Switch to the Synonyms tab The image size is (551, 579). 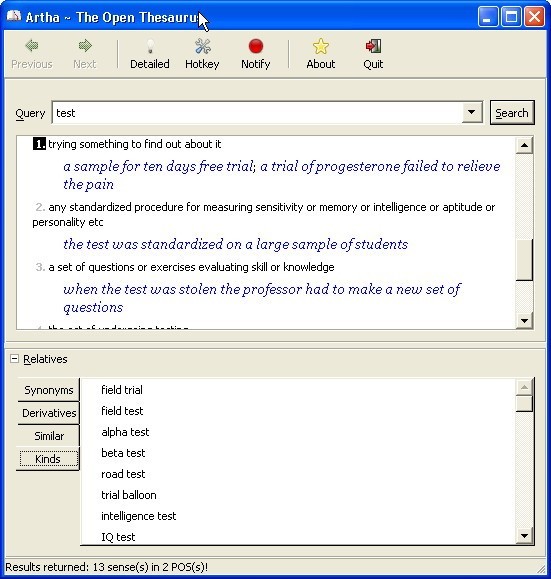click(48, 390)
